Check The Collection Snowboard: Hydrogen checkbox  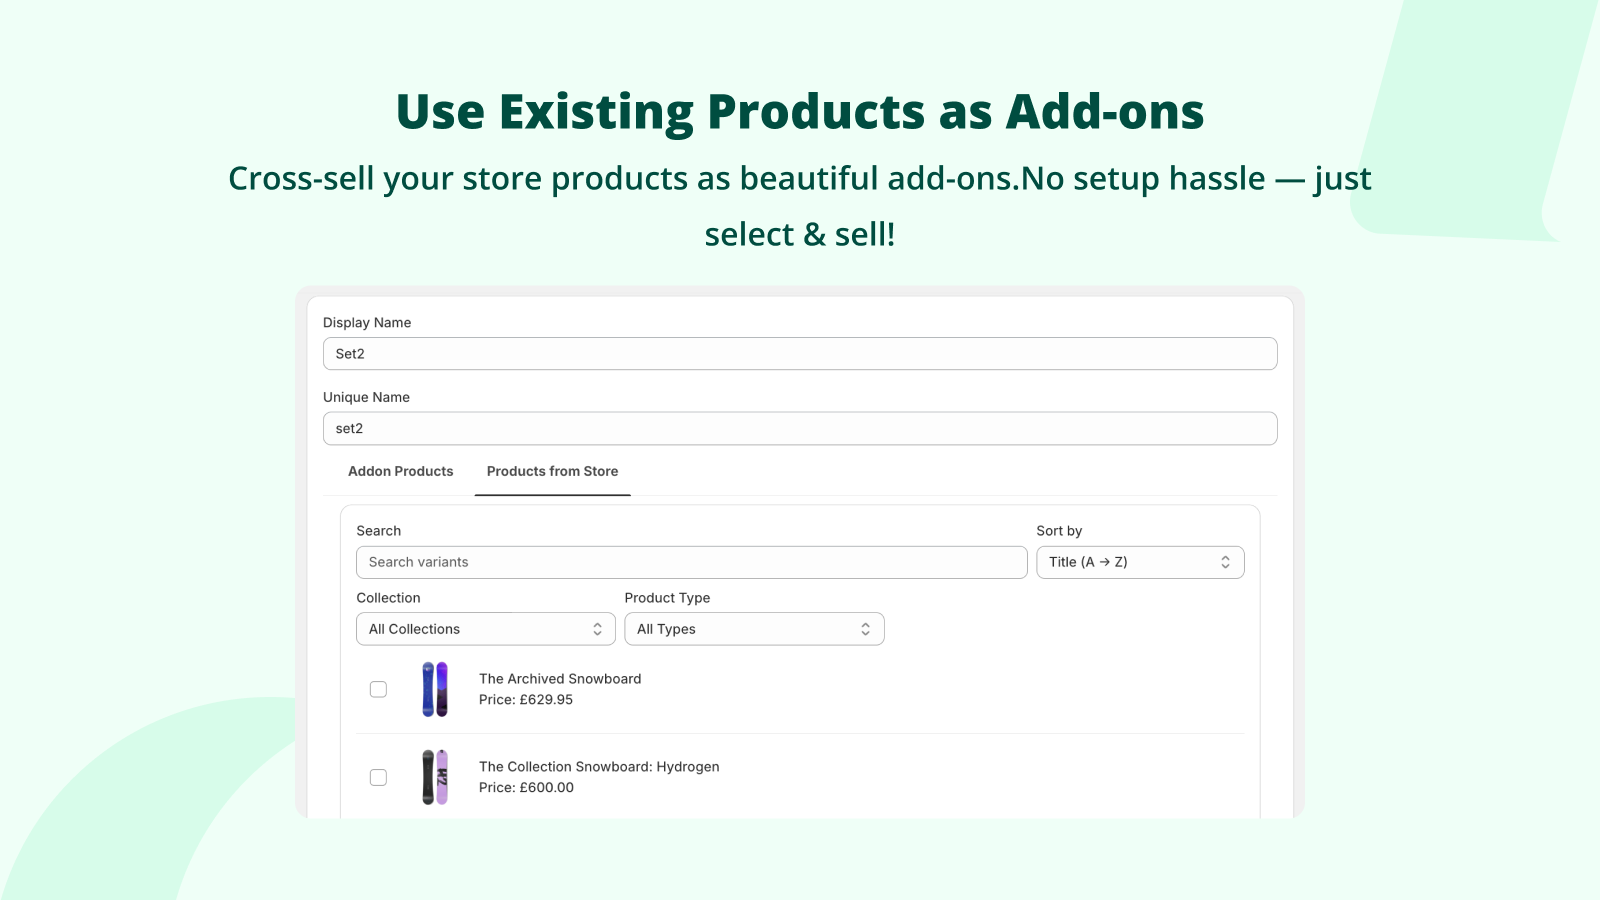[378, 776]
